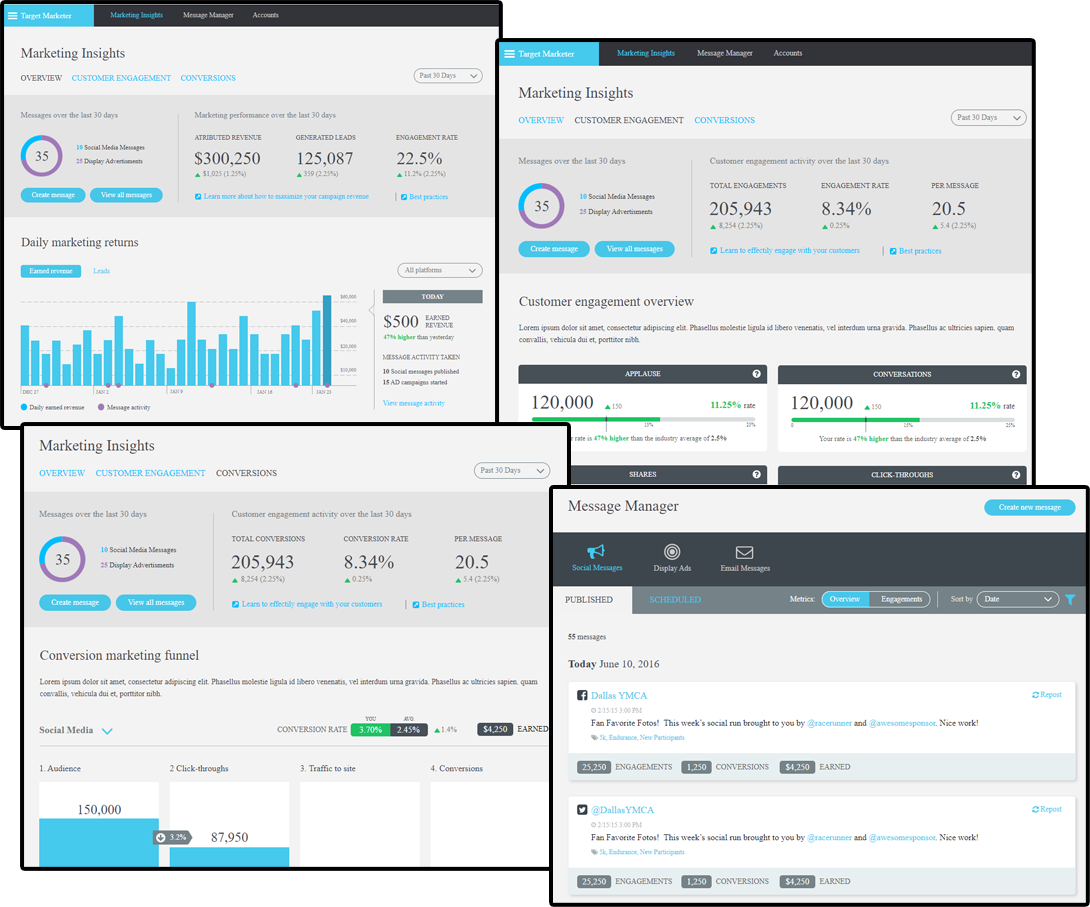
Task: Select Conversions tab in engagement window
Action: [724, 120]
